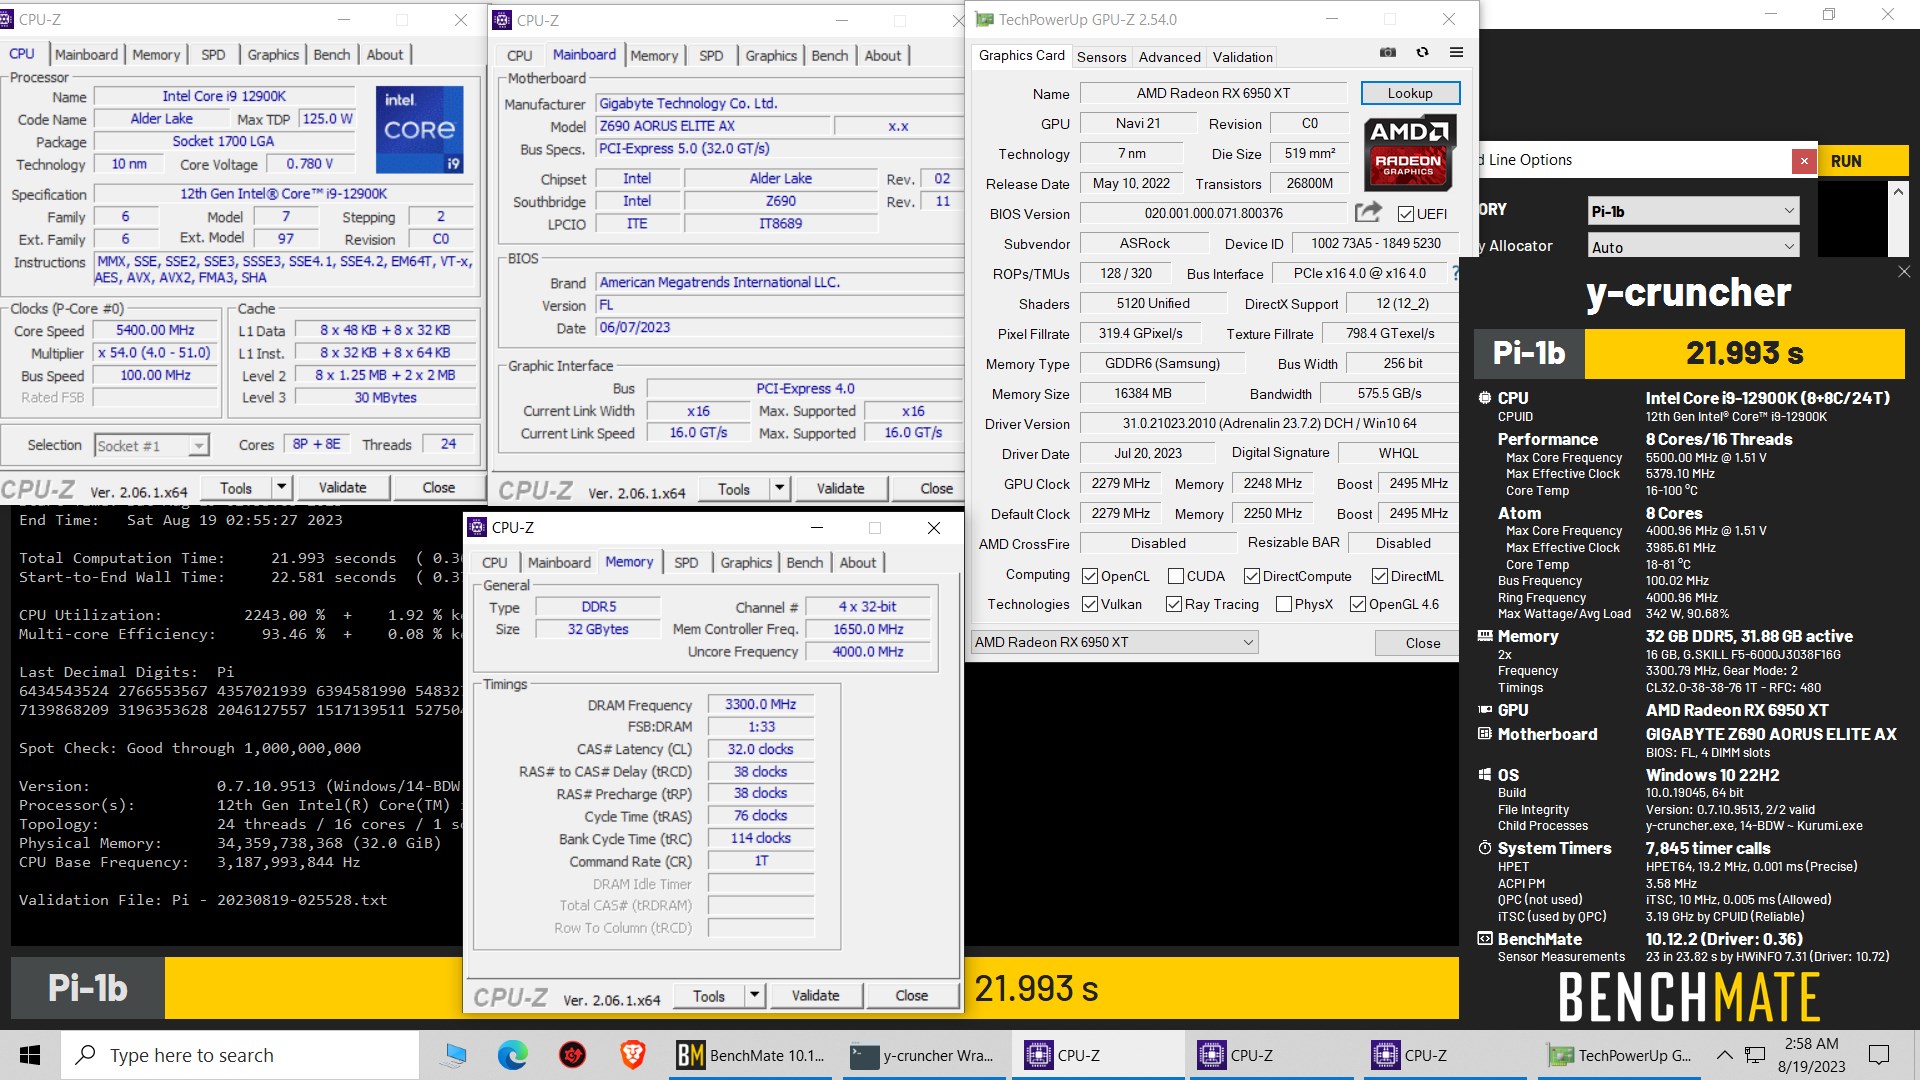1920x1080 pixels.
Task: Click the System Timers clock icon
Action: (1485, 848)
